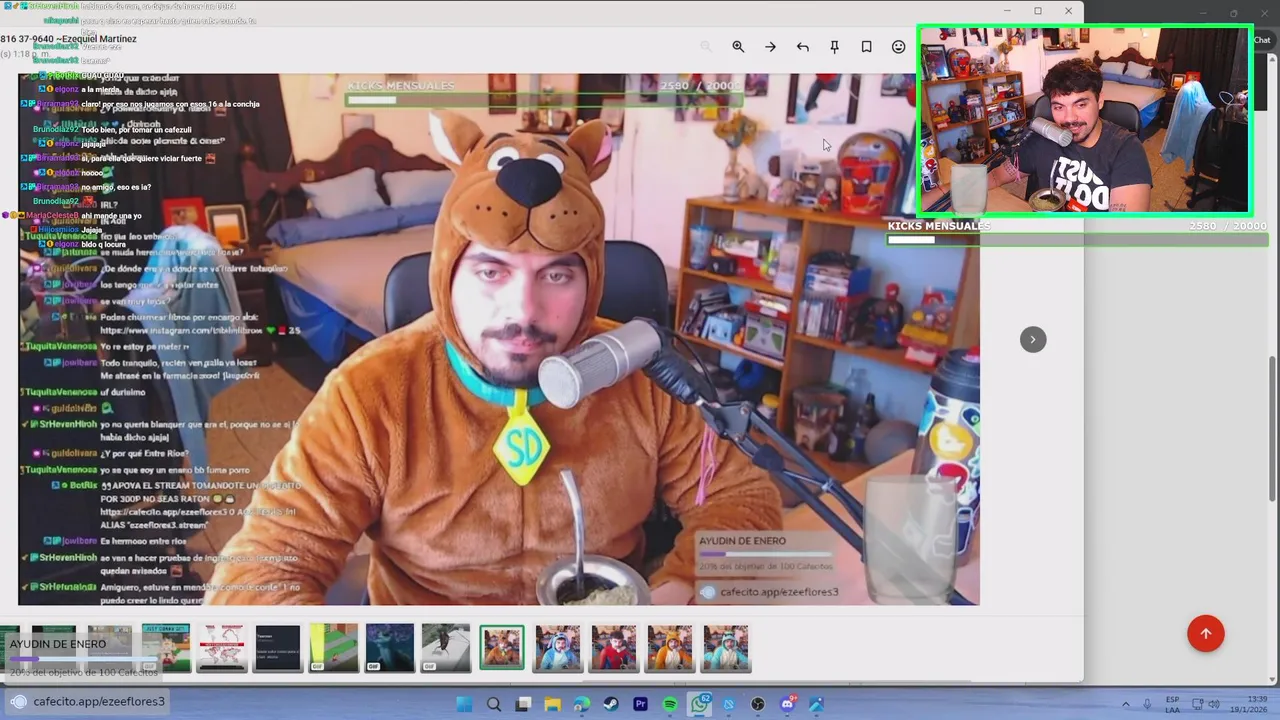Screen dimensions: 1280x720
Task: Open the grey cockroach GIF thumbnail
Action: tap(445, 648)
